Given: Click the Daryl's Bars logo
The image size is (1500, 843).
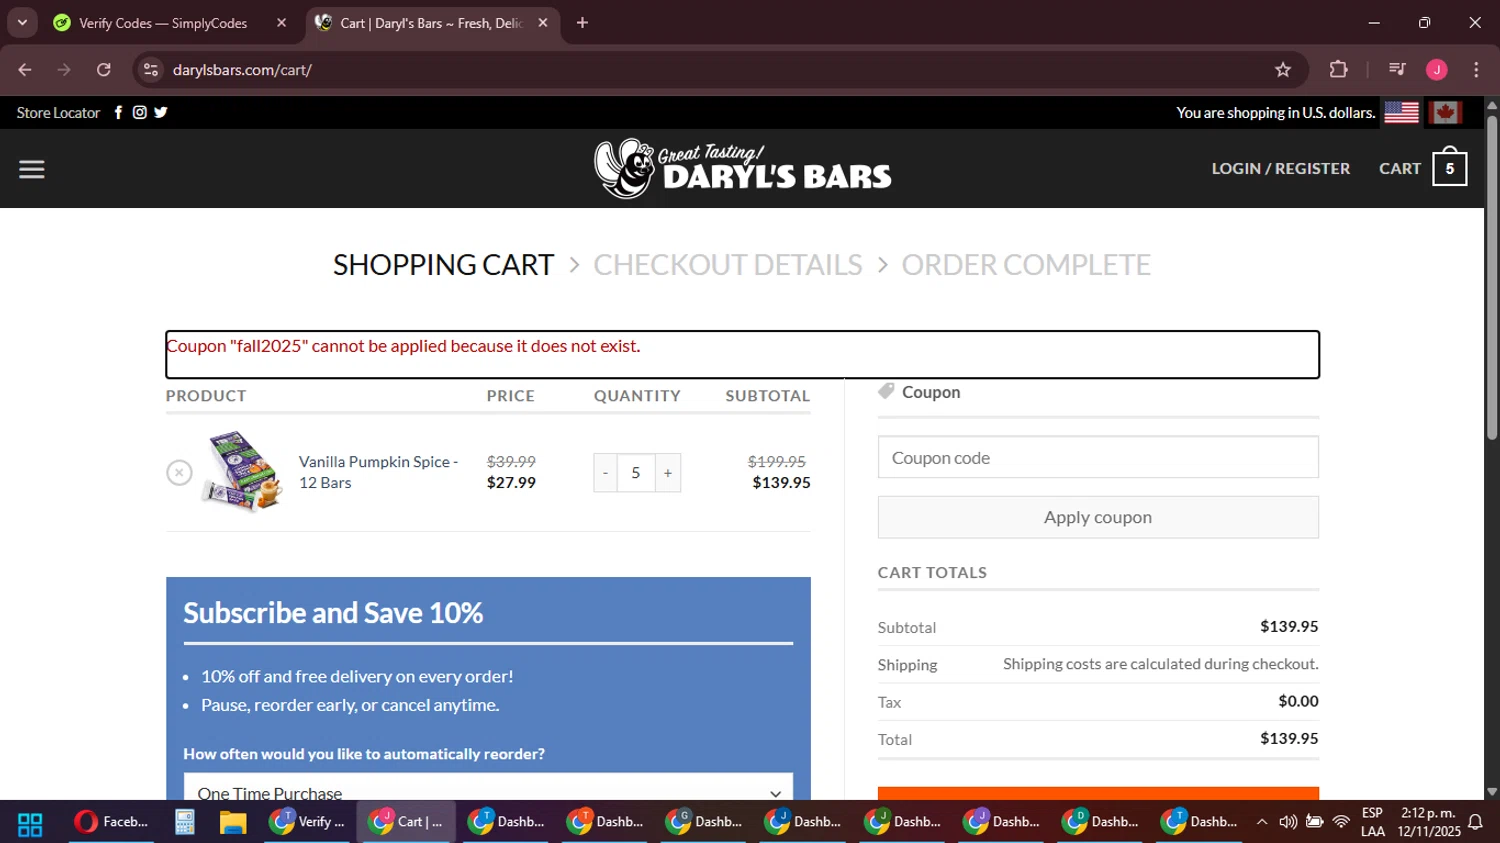Looking at the screenshot, I should [x=742, y=168].
